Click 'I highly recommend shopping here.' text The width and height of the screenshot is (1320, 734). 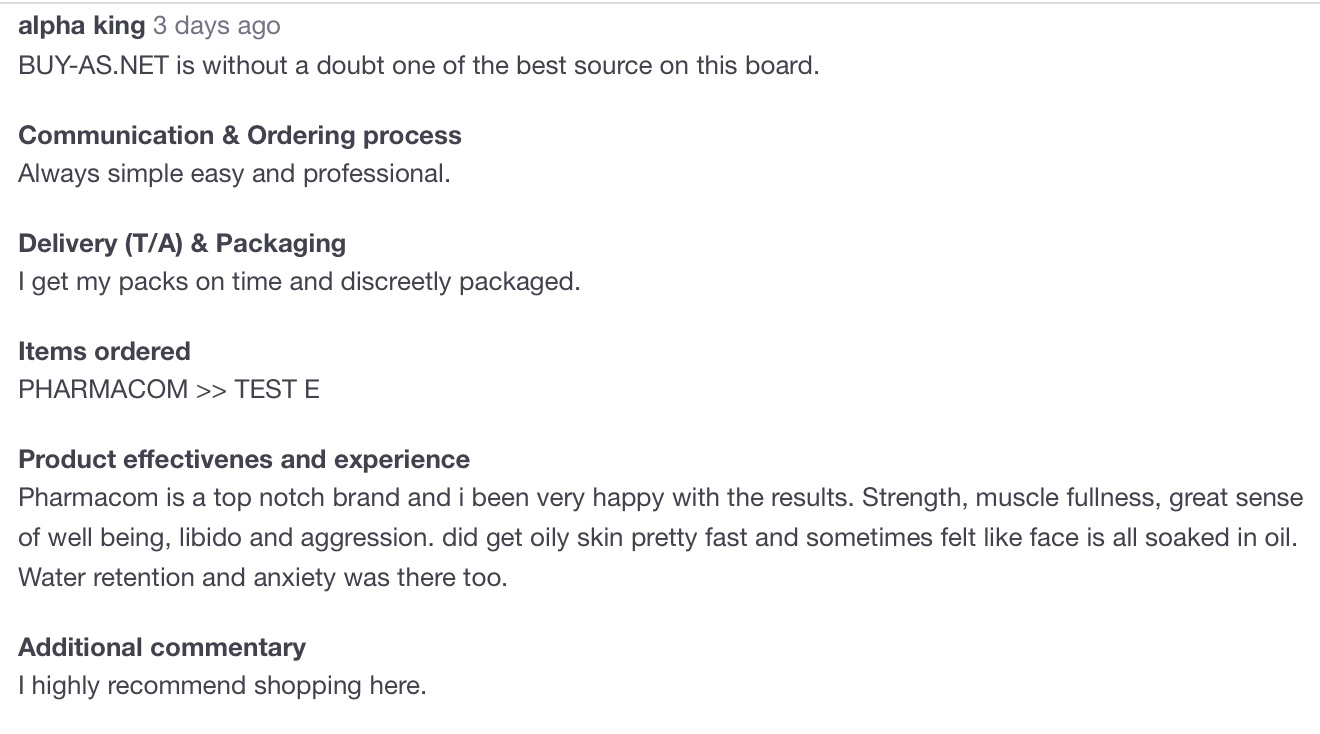tap(222, 686)
